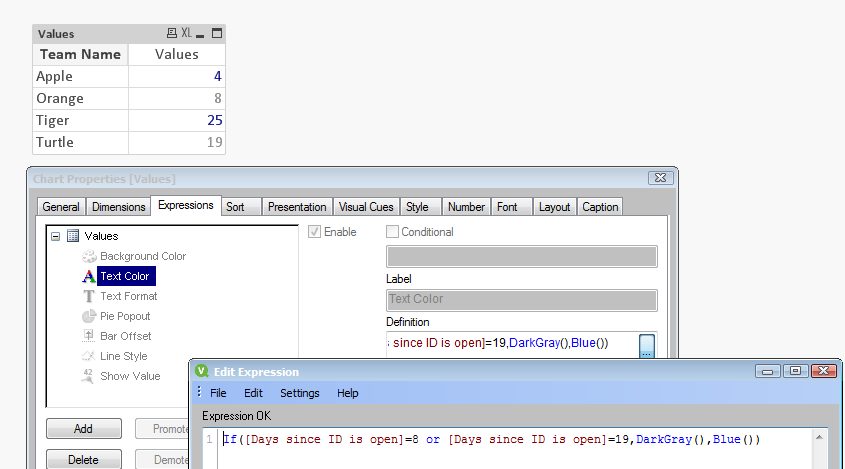Toggle the Enable checkbox

tap(315, 232)
